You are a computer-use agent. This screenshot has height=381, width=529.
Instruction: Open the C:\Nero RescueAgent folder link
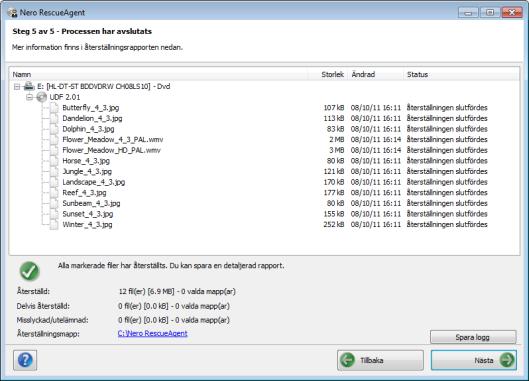152,333
